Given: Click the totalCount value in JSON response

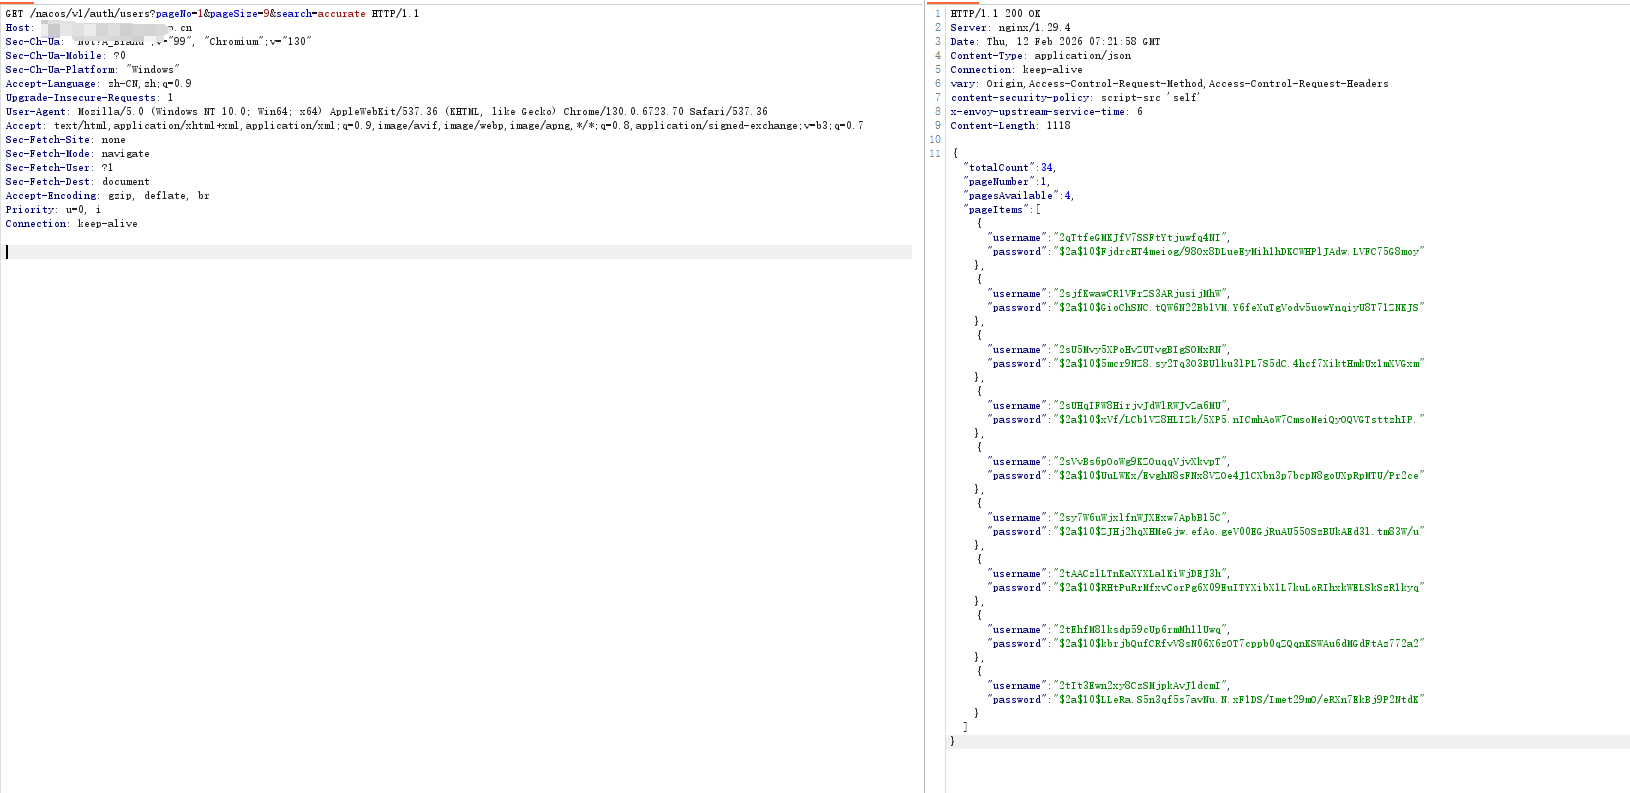Looking at the screenshot, I should 1046,168.
